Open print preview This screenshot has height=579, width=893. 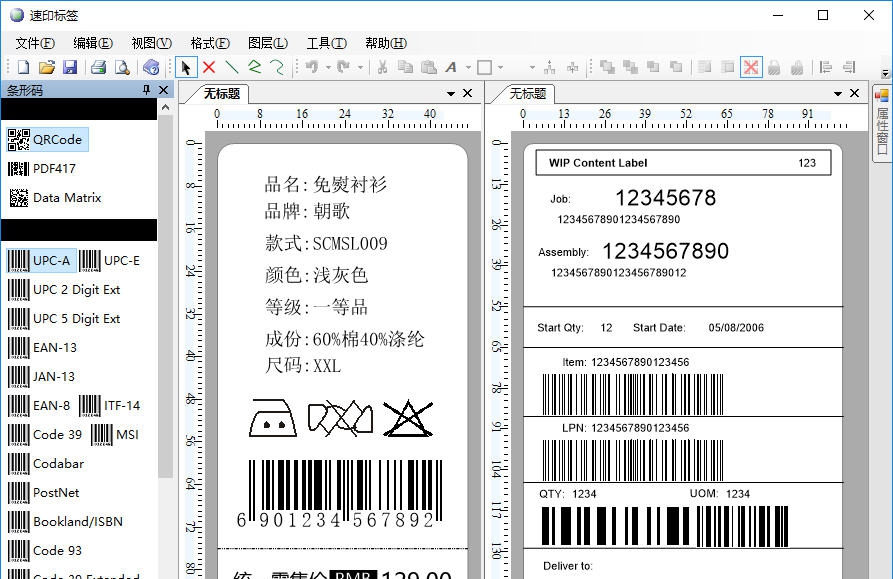pyautogui.click(x=123, y=67)
